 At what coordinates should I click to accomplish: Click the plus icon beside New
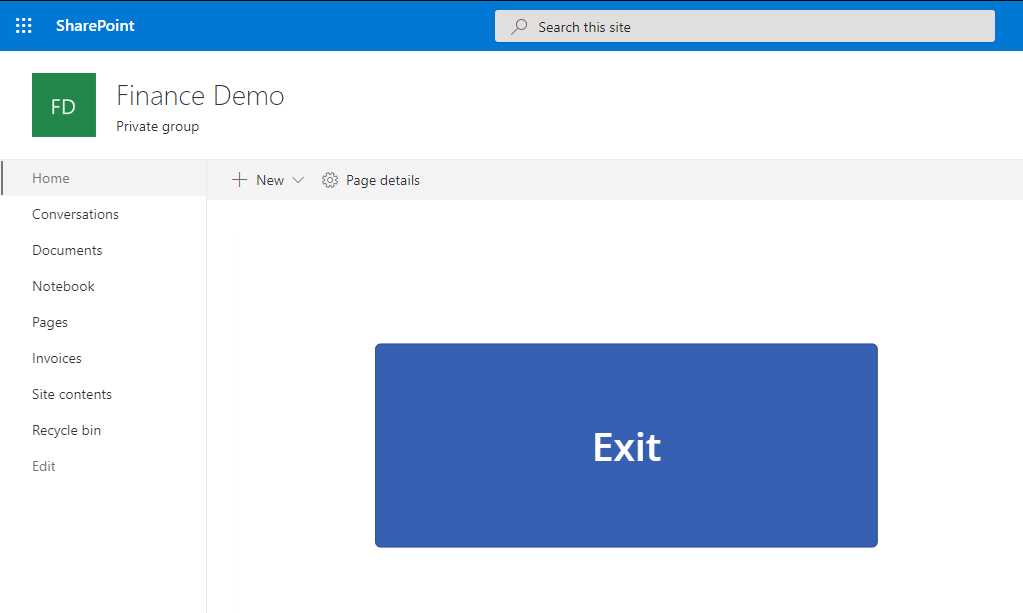coord(239,180)
